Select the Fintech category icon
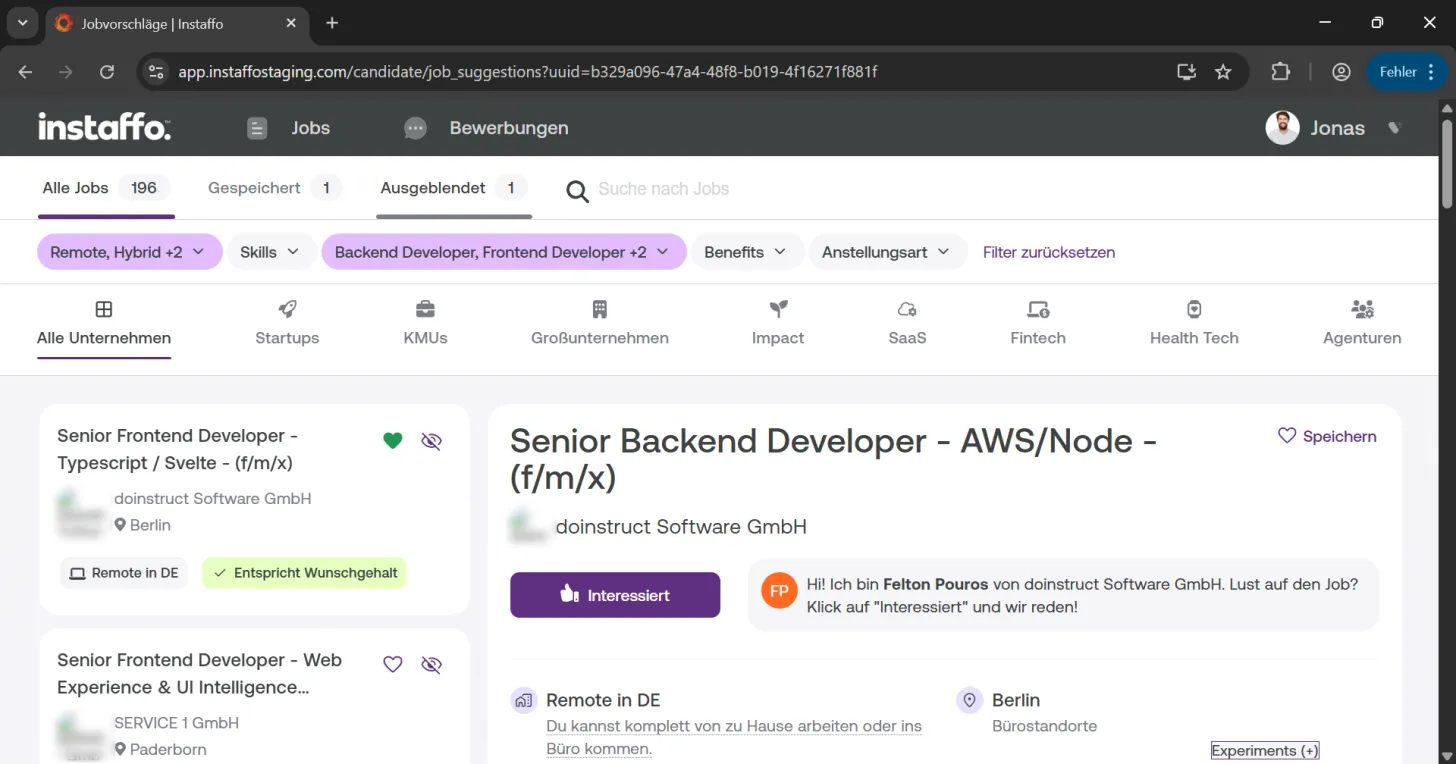Viewport: 1456px width, 764px height. pos(1038,309)
